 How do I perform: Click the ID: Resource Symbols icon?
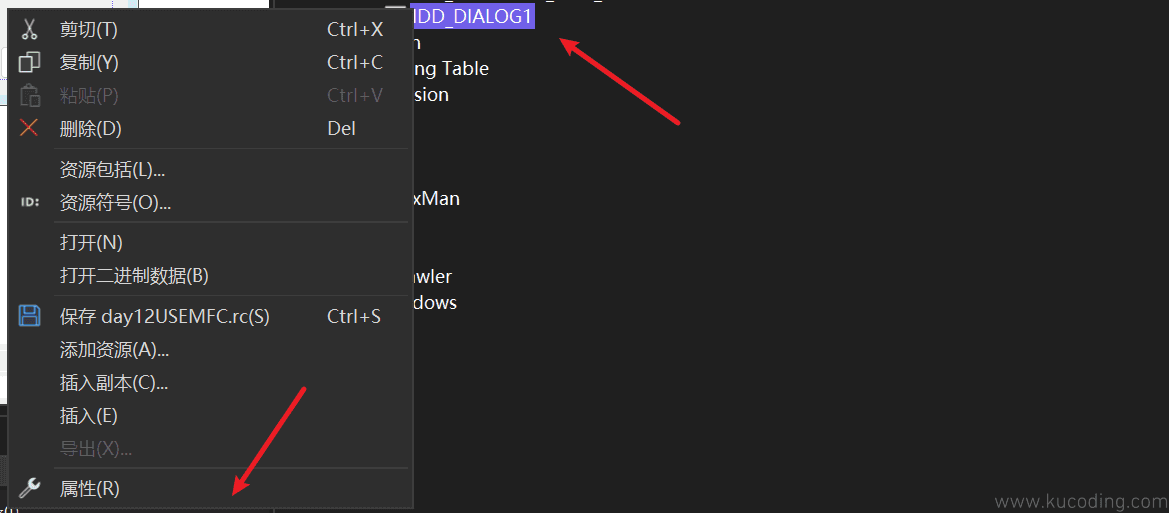pos(30,202)
